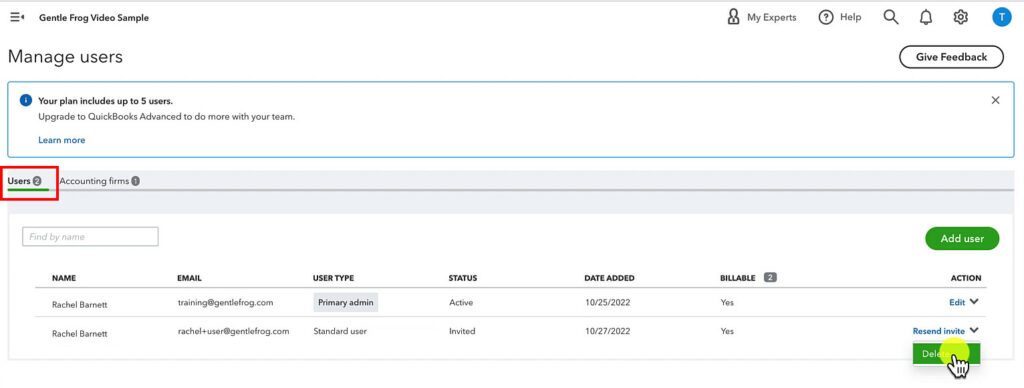Click the DATE ADDED column header
Image resolution: width=1024 pixels, height=388 pixels.
[x=609, y=278]
